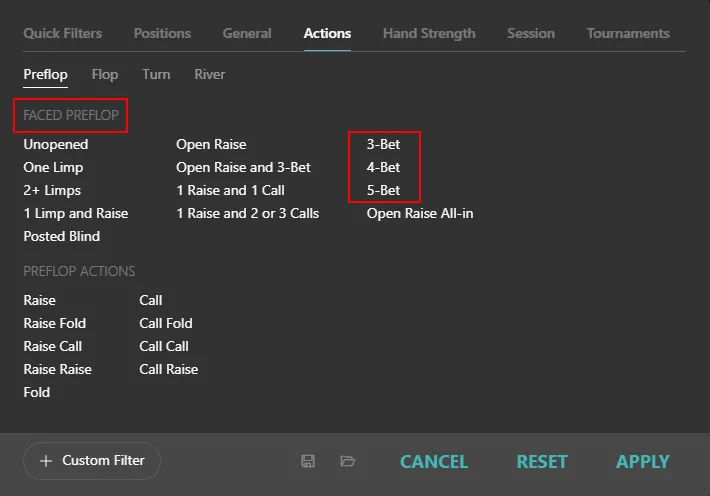Click RESET to clear filters
The height and width of the screenshot is (496, 710).
point(541,461)
